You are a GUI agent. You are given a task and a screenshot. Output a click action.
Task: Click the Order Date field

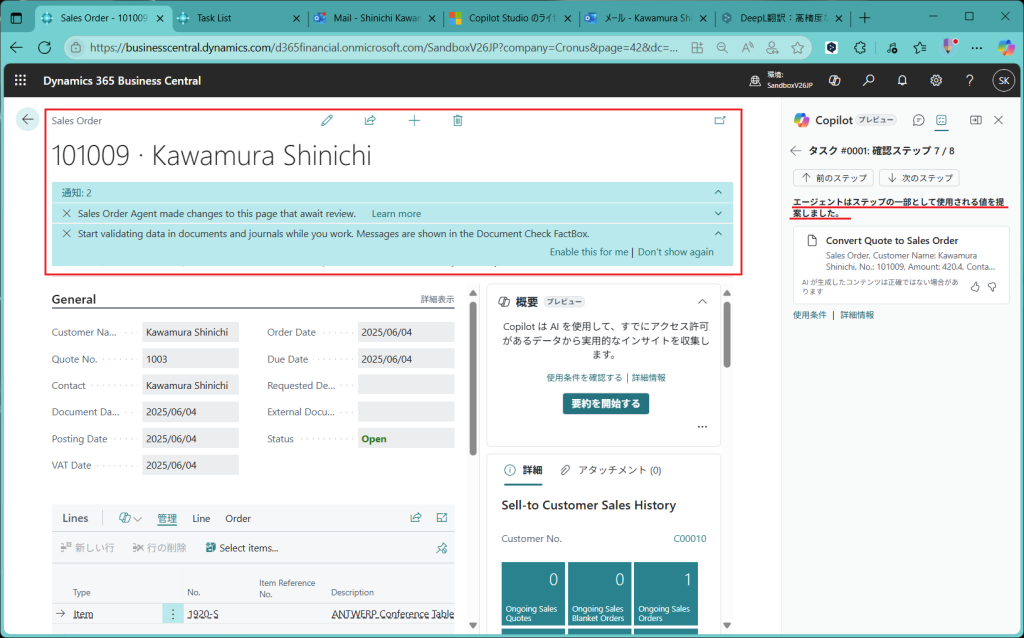pos(406,332)
